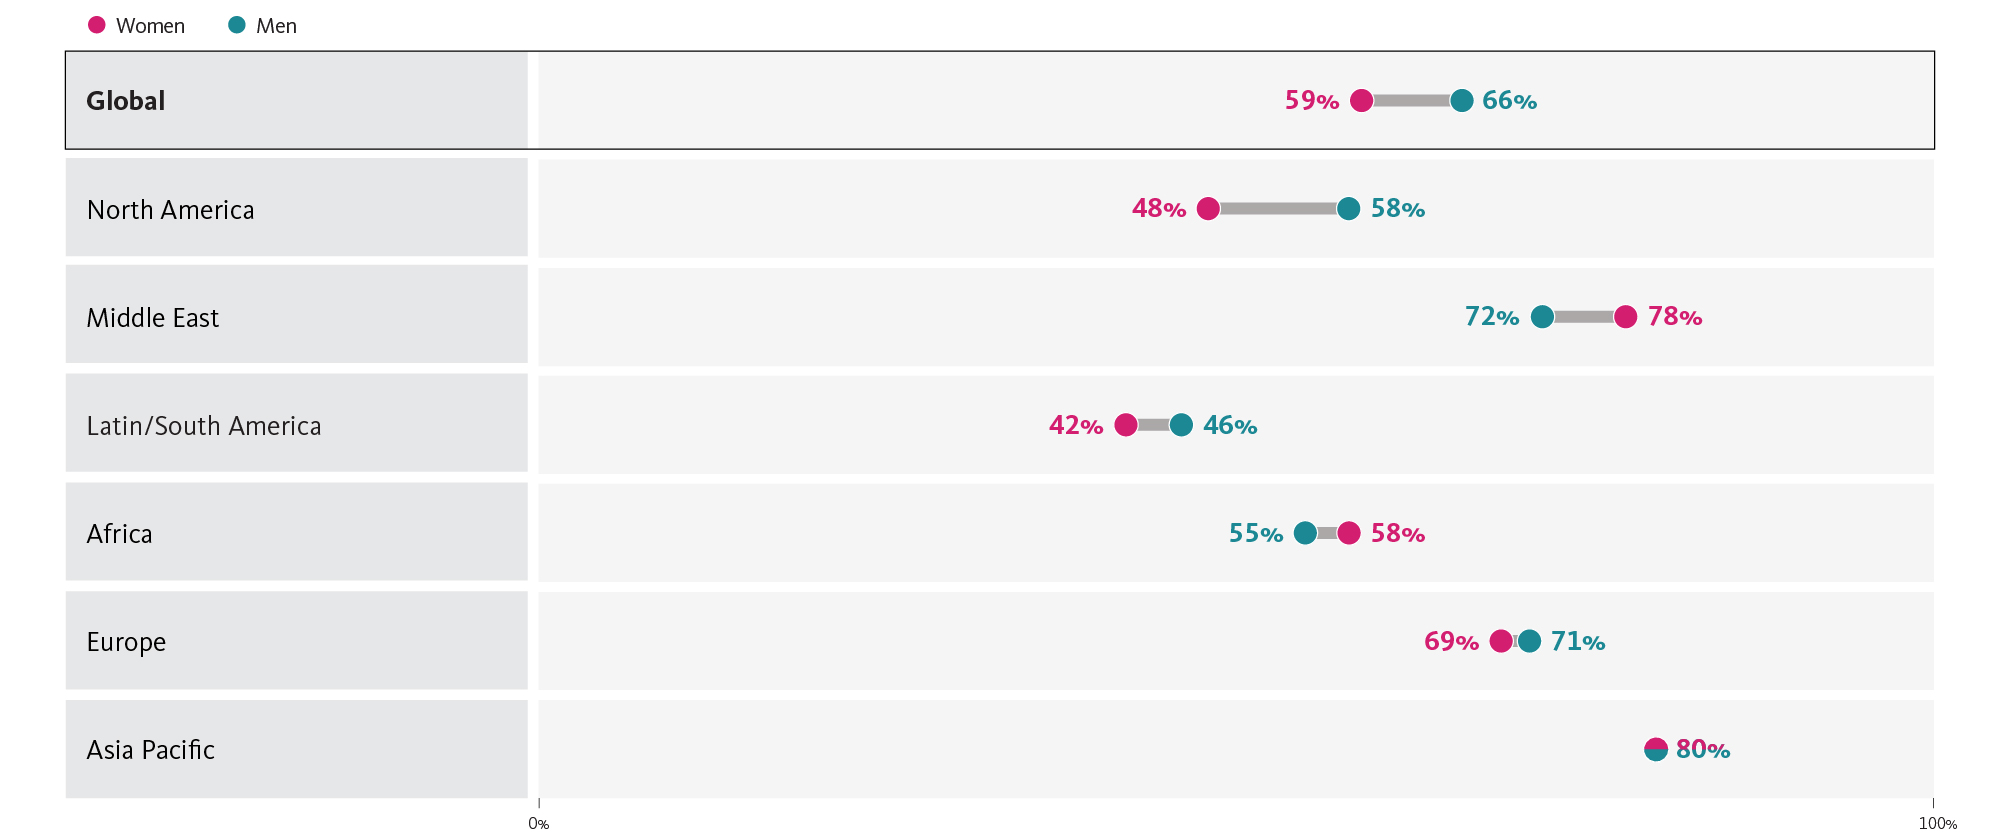Select the Global women 59% data point

click(x=1361, y=100)
